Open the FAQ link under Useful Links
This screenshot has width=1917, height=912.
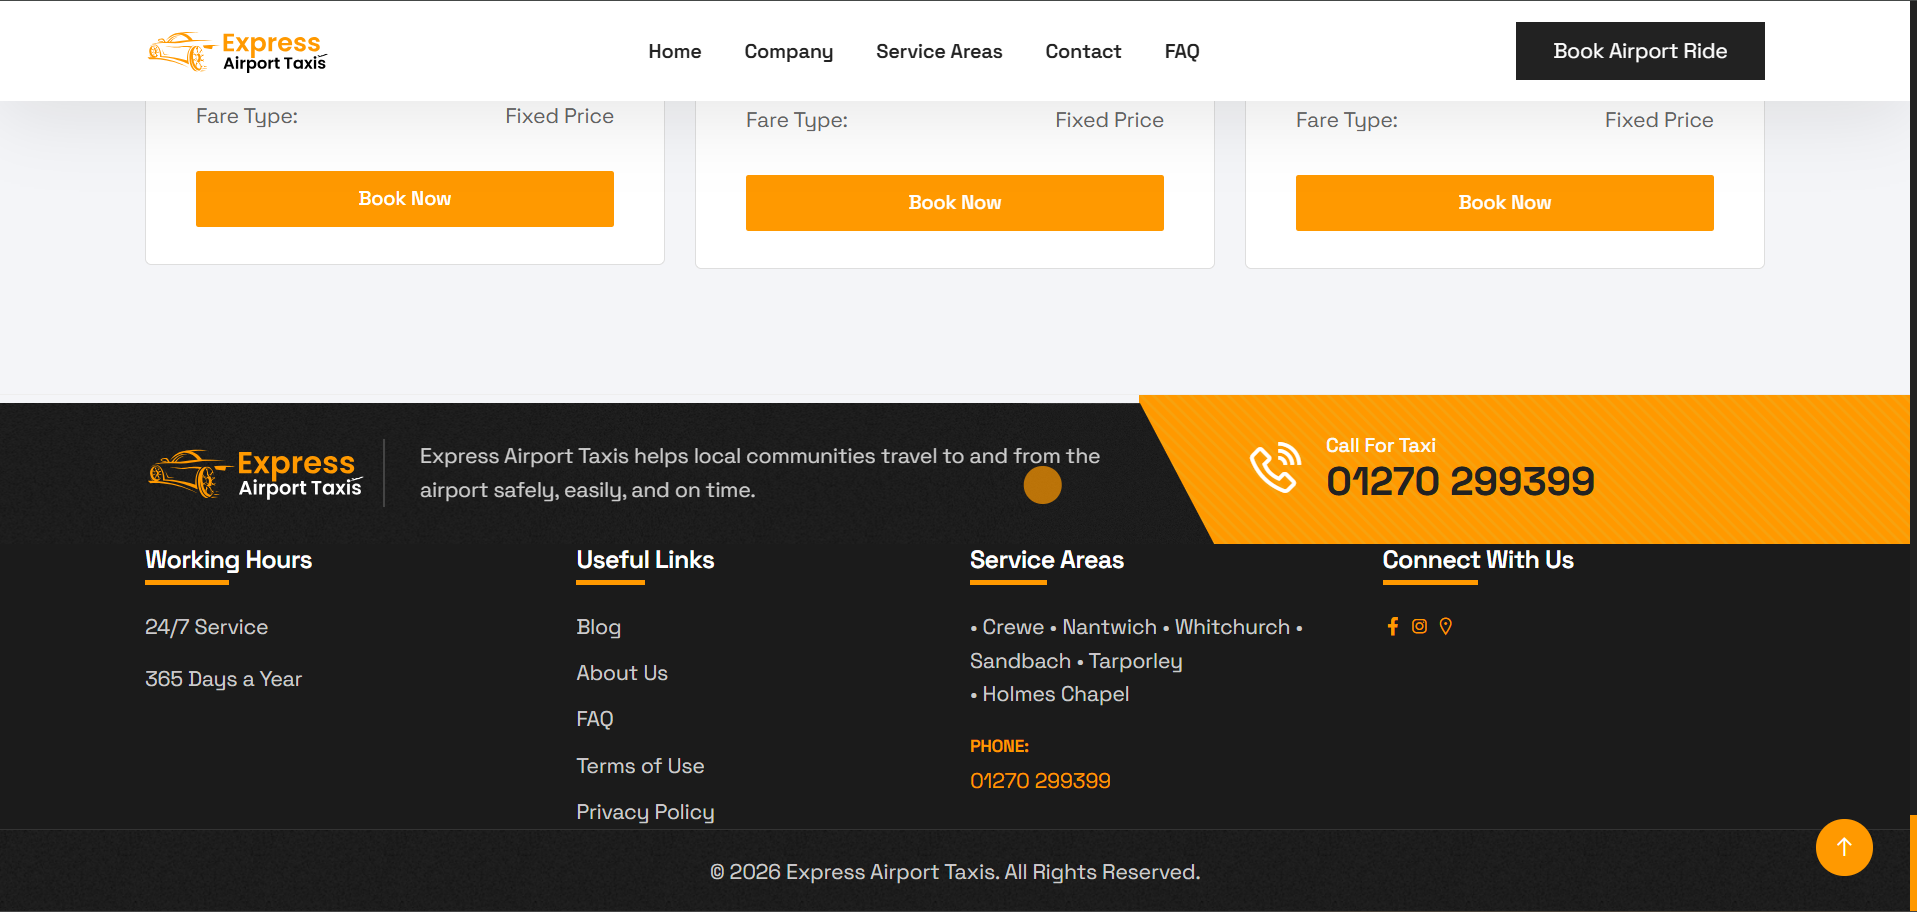595,719
